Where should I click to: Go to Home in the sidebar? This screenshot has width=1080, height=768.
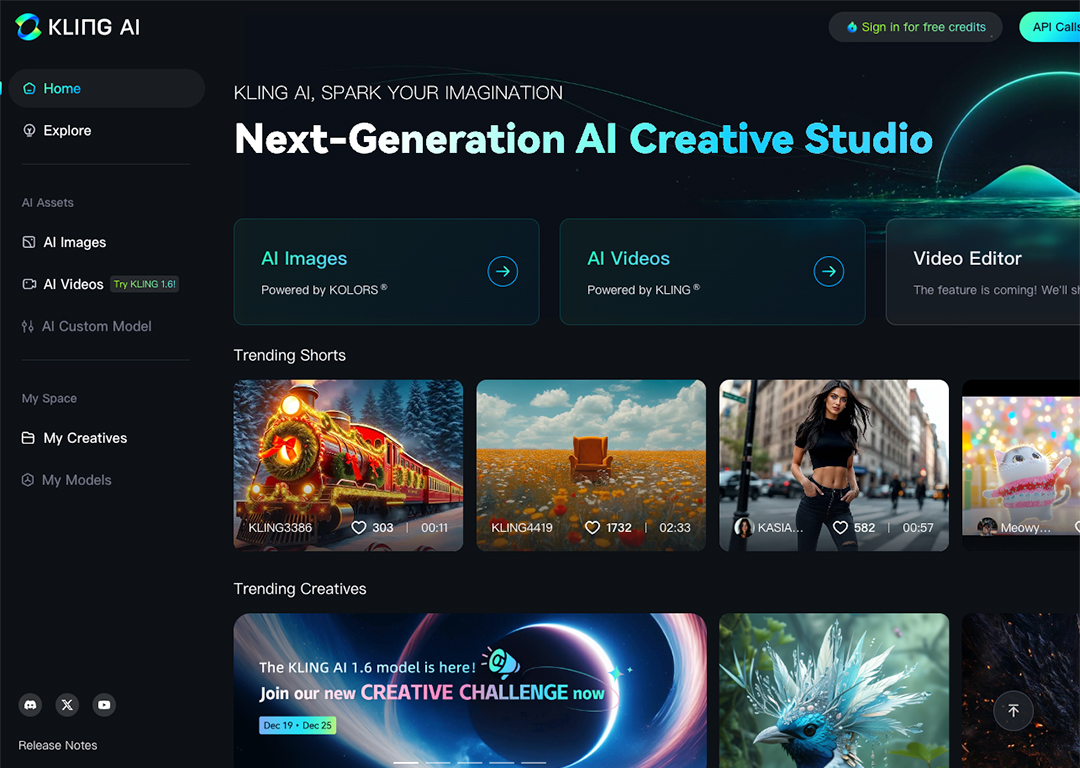[107, 88]
